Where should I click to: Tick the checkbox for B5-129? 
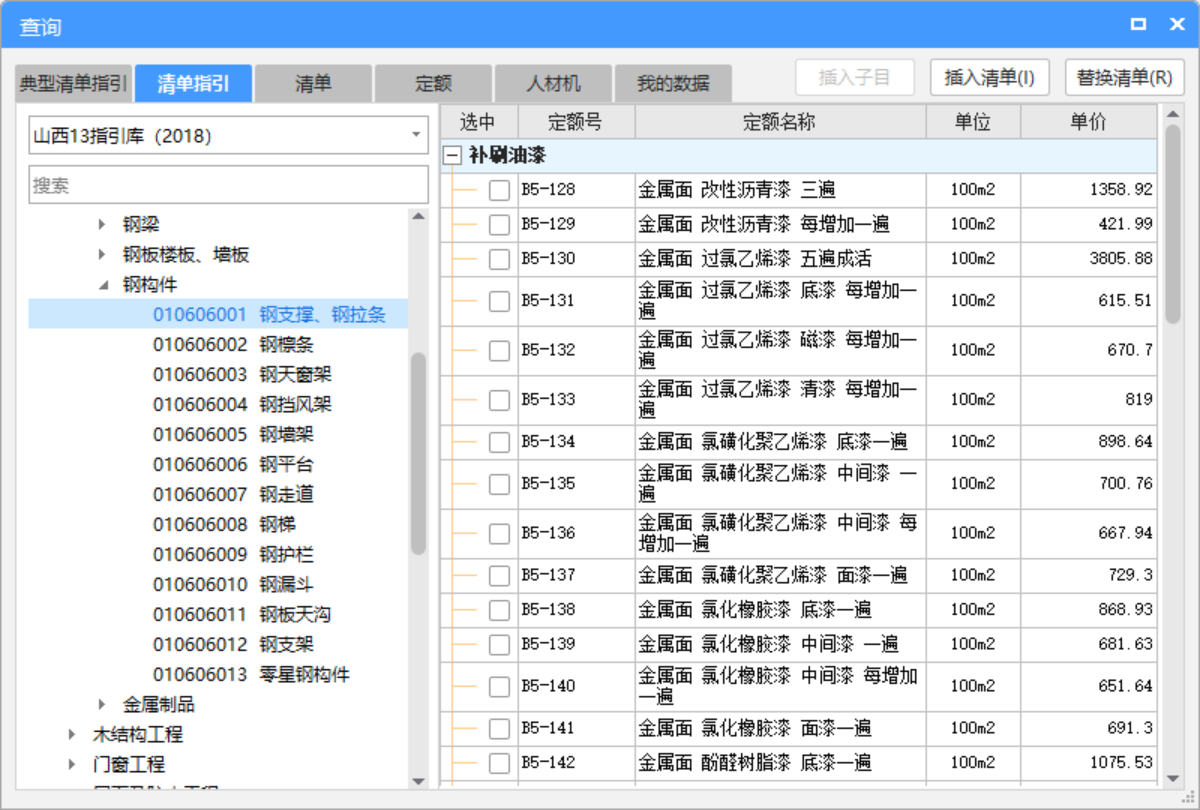[x=499, y=225]
